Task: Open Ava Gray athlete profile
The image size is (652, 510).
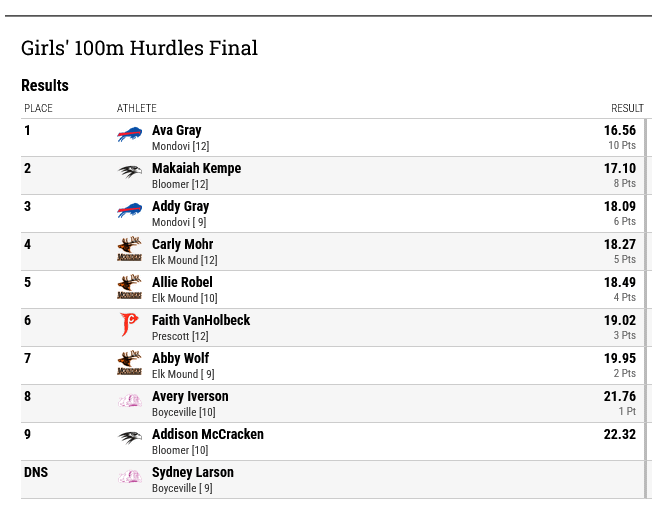Action: click(177, 130)
